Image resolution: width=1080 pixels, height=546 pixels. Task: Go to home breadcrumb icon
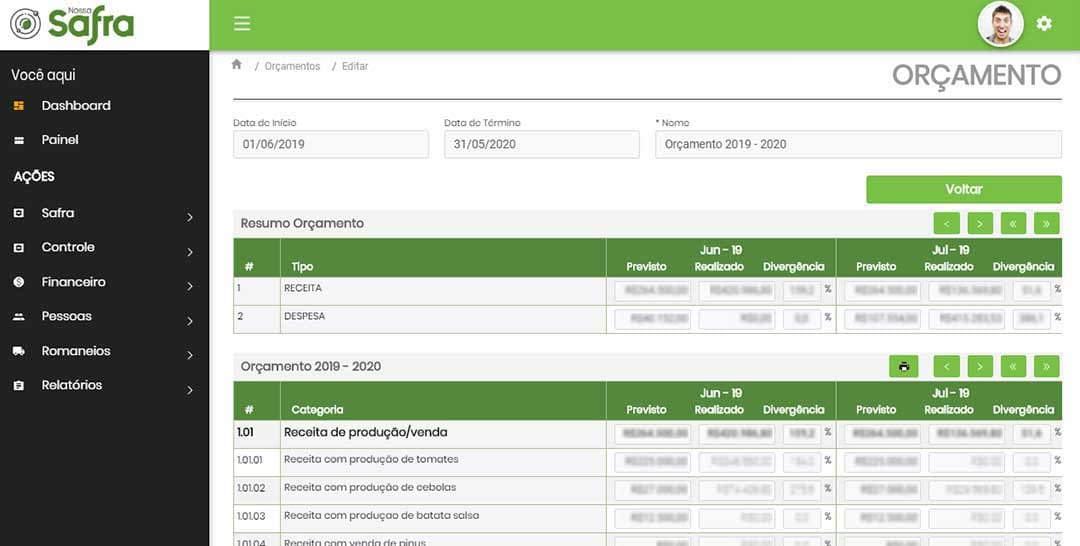(236, 65)
